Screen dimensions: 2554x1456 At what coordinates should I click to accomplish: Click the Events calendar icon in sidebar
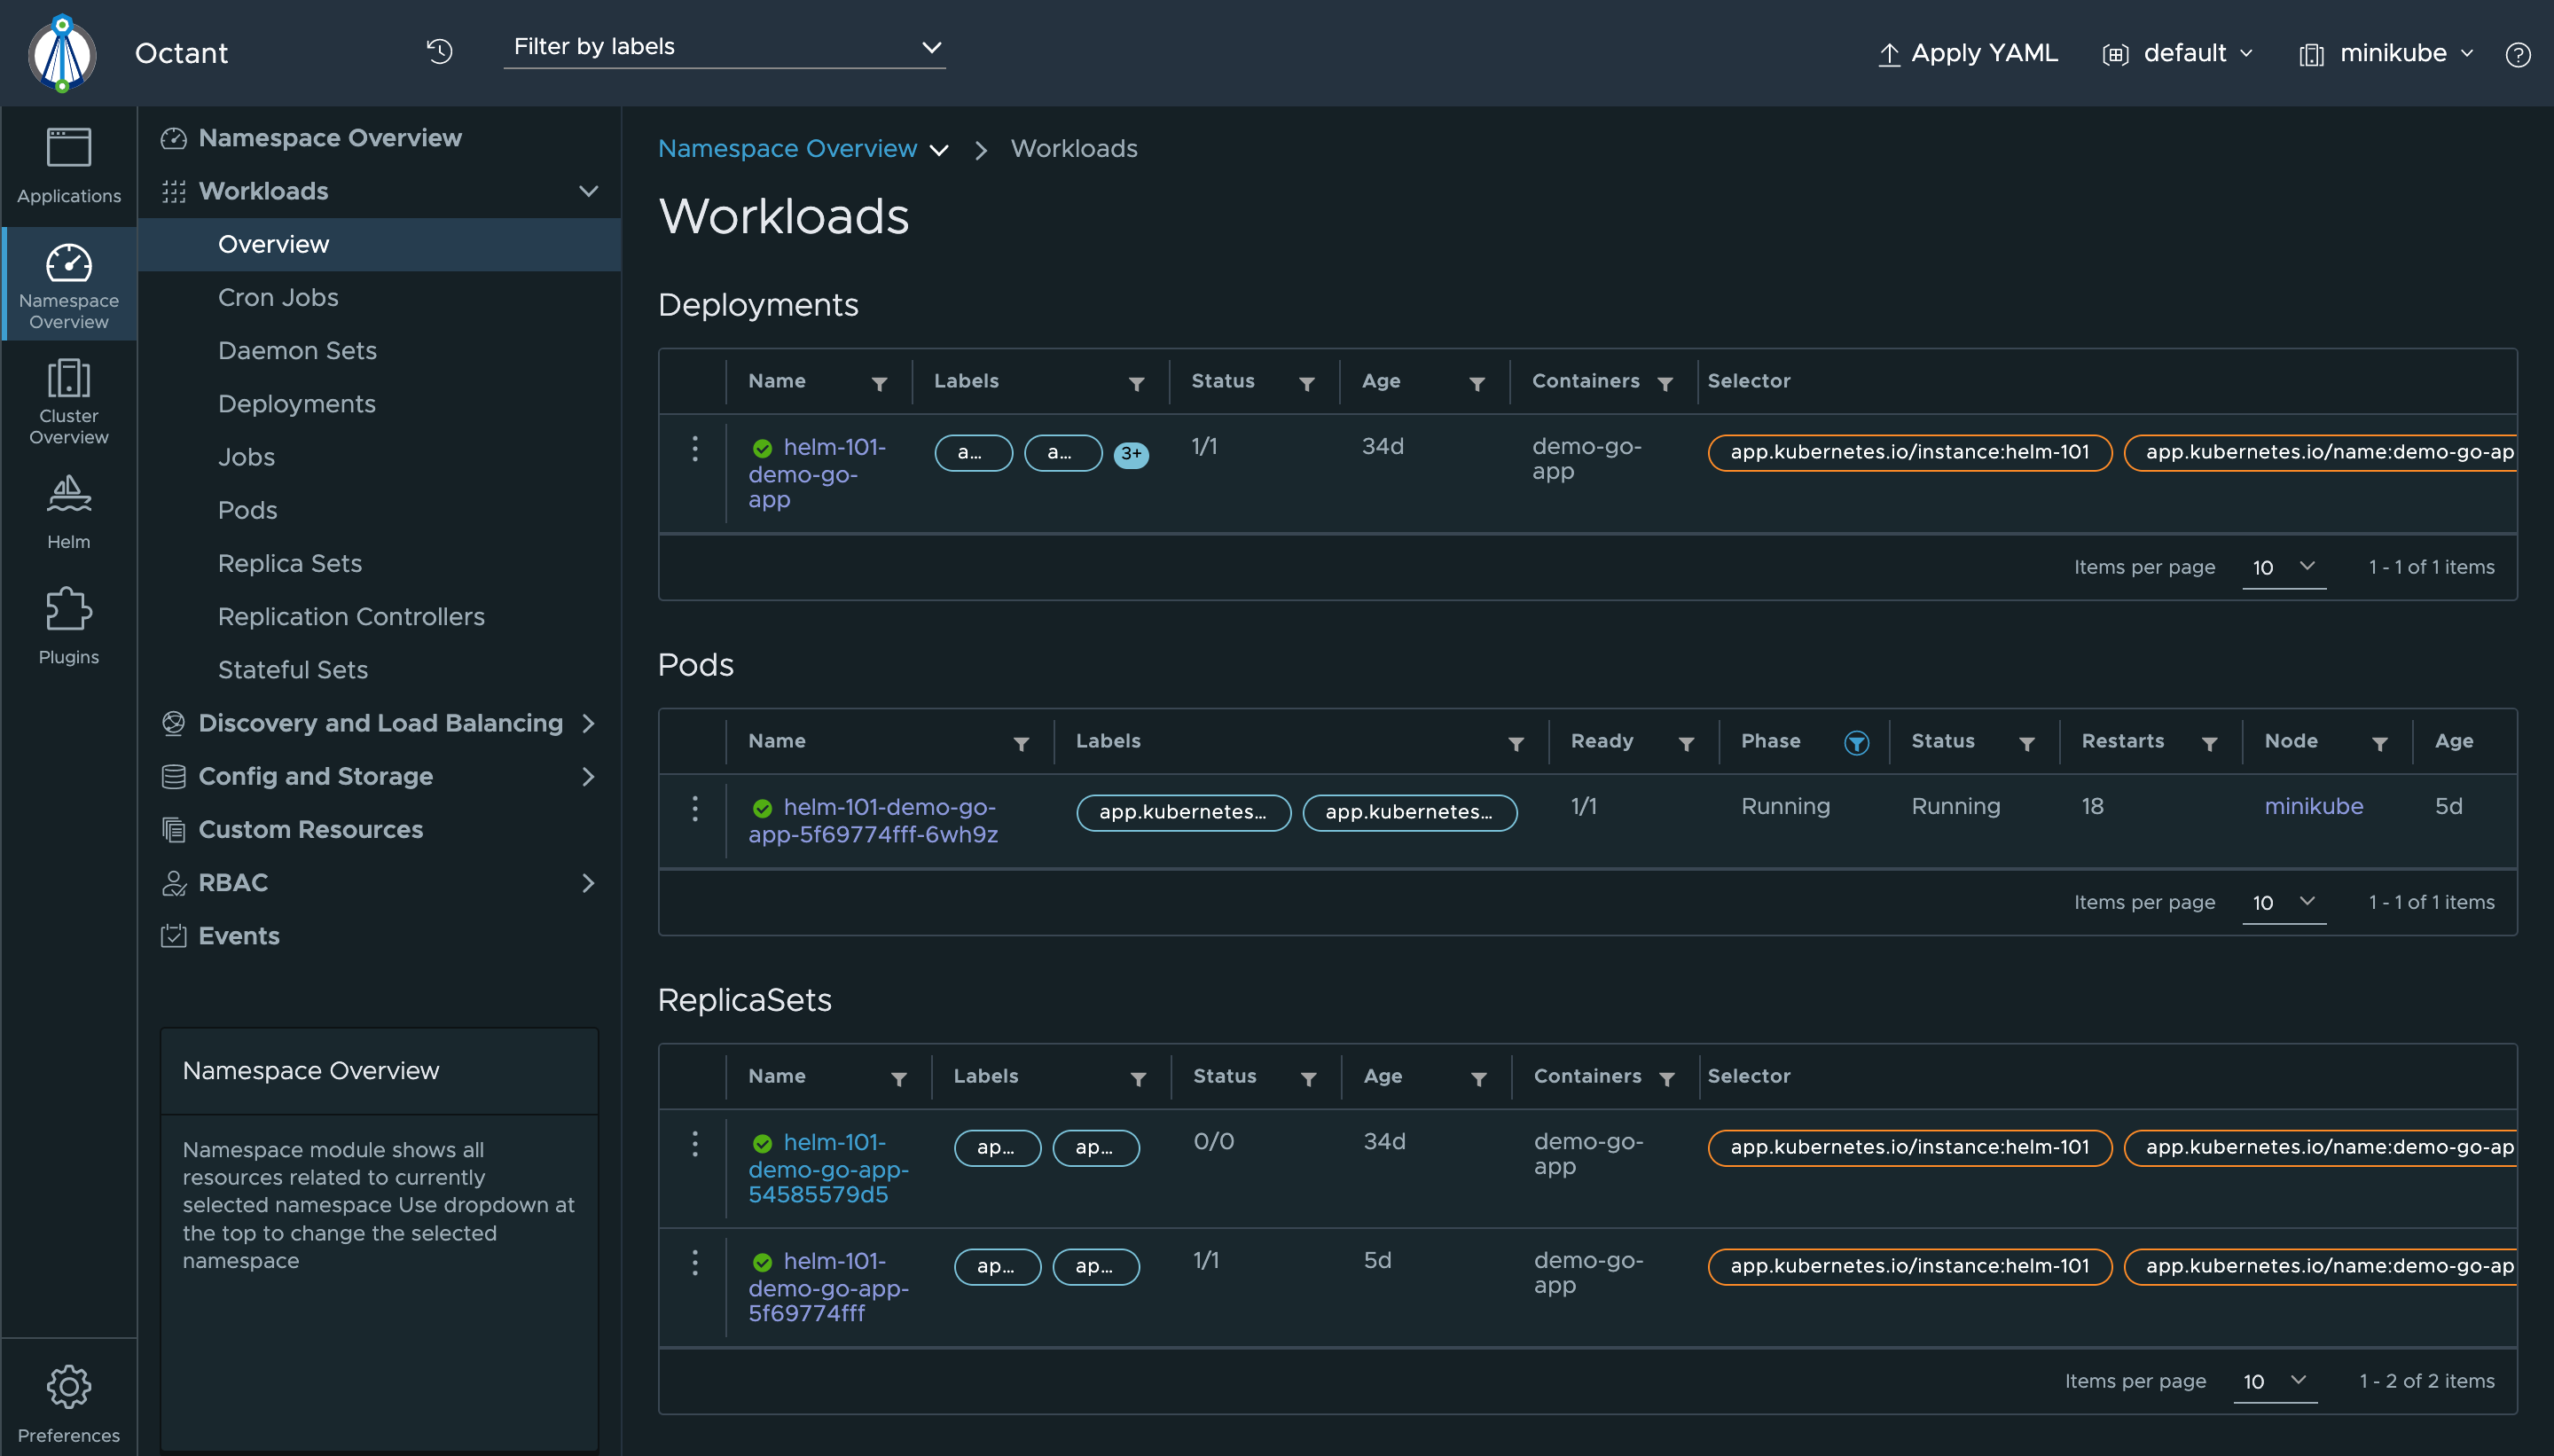coord(173,935)
